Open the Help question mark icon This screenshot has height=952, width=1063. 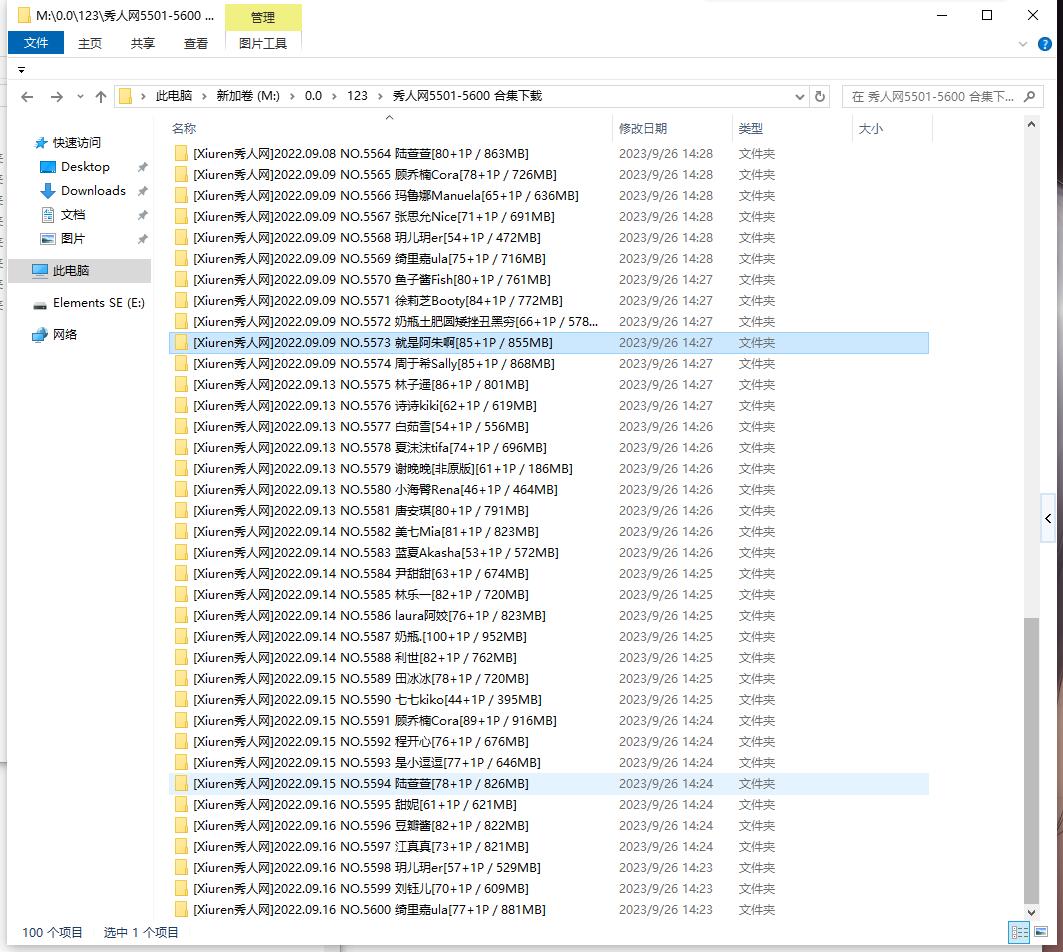[1045, 44]
